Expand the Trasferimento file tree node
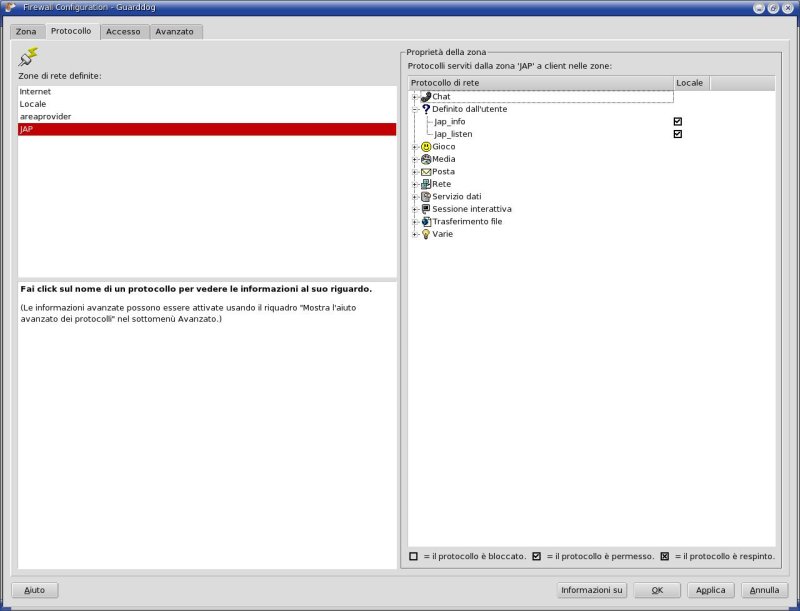800x611 pixels. coord(415,222)
